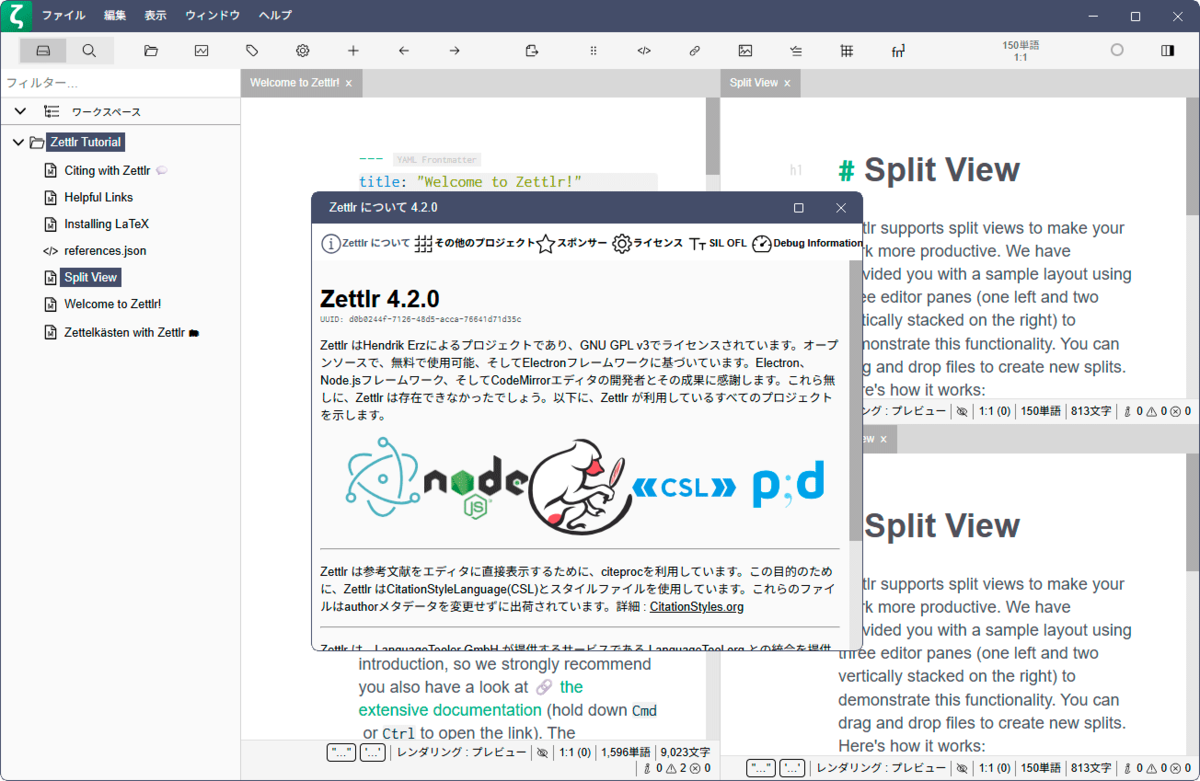Select the Zettlr Tutorial folder
Screen dimensions: 1200x781
pos(85,142)
